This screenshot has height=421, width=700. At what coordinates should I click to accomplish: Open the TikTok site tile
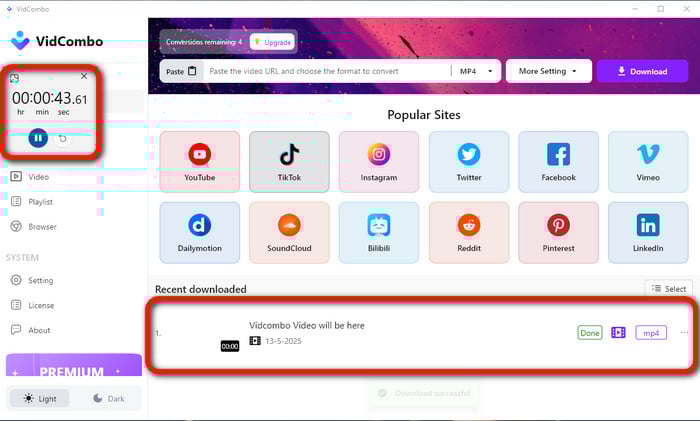pos(289,162)
